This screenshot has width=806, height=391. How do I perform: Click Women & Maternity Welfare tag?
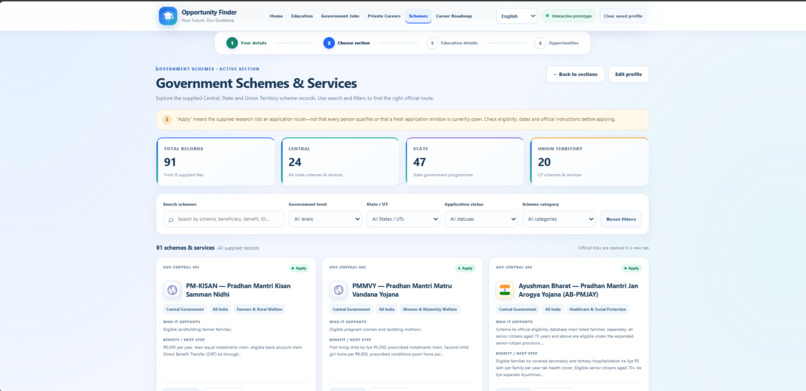point(430,309)
